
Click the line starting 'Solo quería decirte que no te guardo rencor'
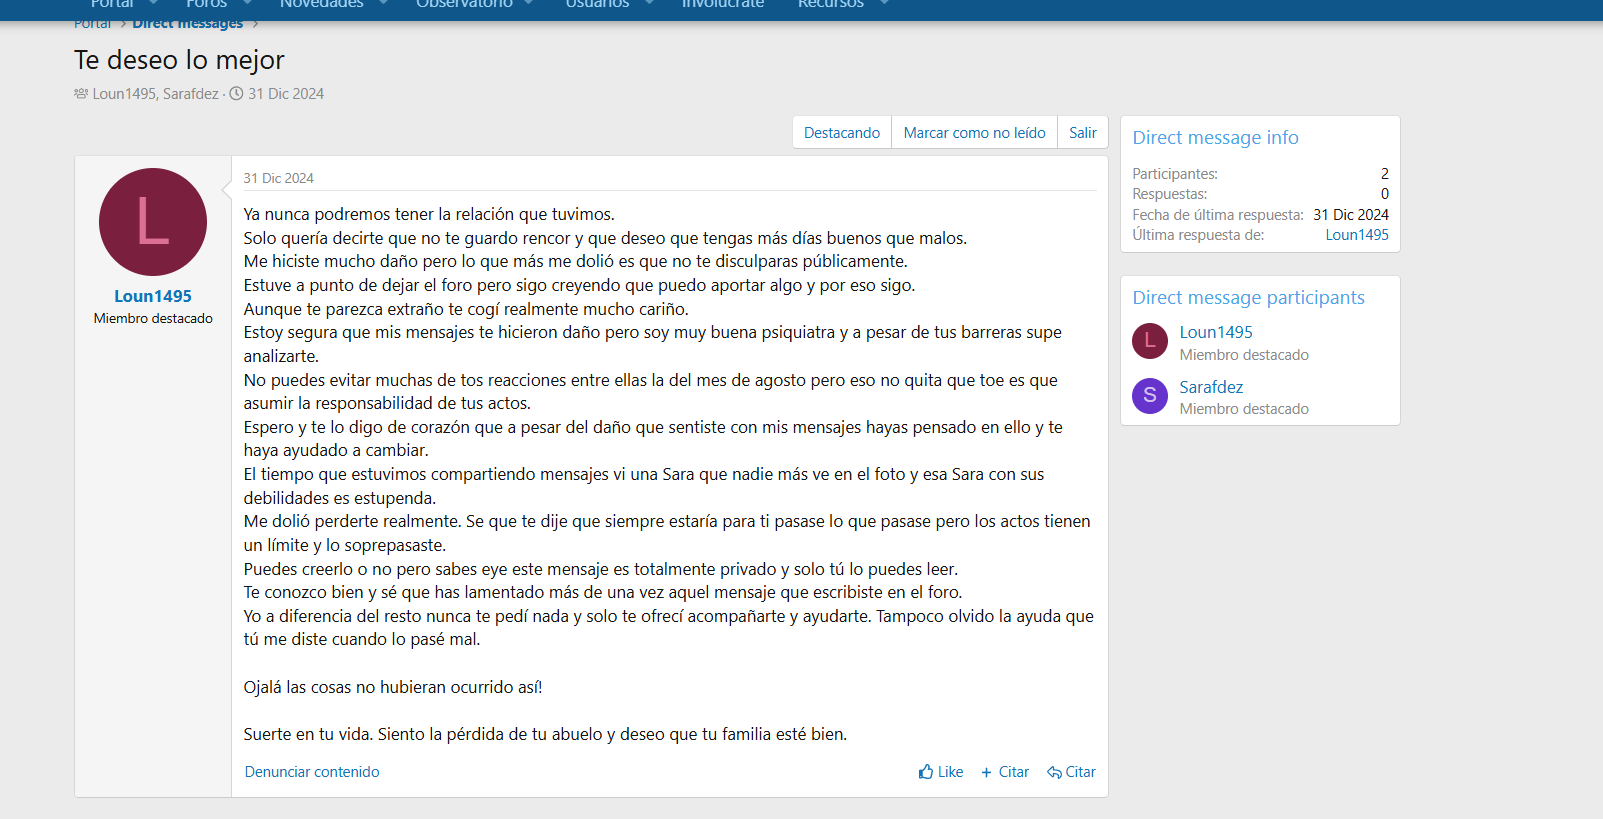pyautogui.click(x=605, y=238)
